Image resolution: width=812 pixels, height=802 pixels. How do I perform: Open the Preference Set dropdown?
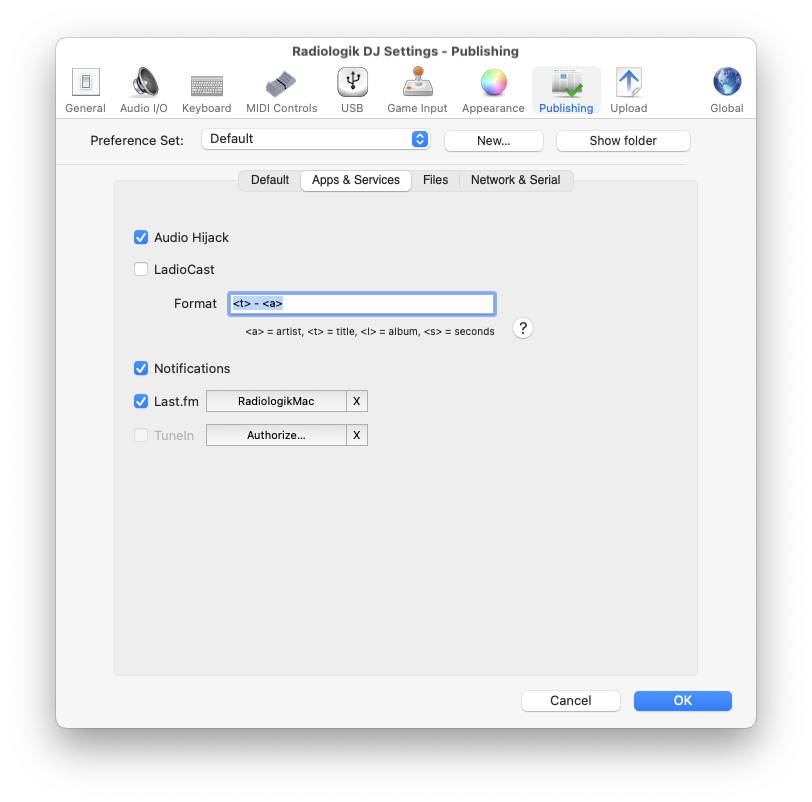pos(316,139)
